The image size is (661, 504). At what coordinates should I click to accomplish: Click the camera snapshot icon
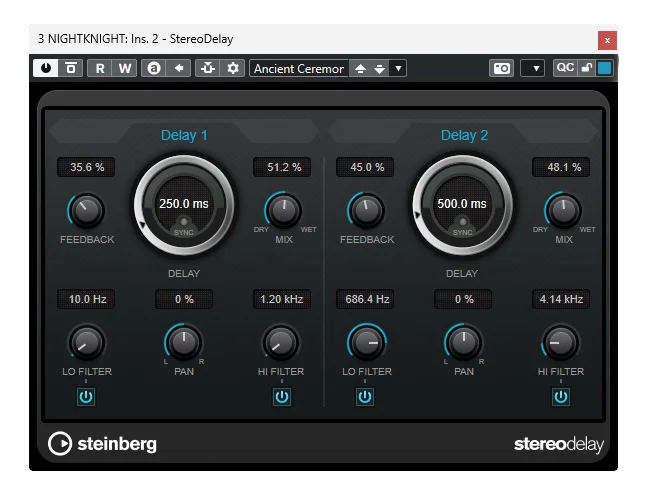tap(502, 68)
